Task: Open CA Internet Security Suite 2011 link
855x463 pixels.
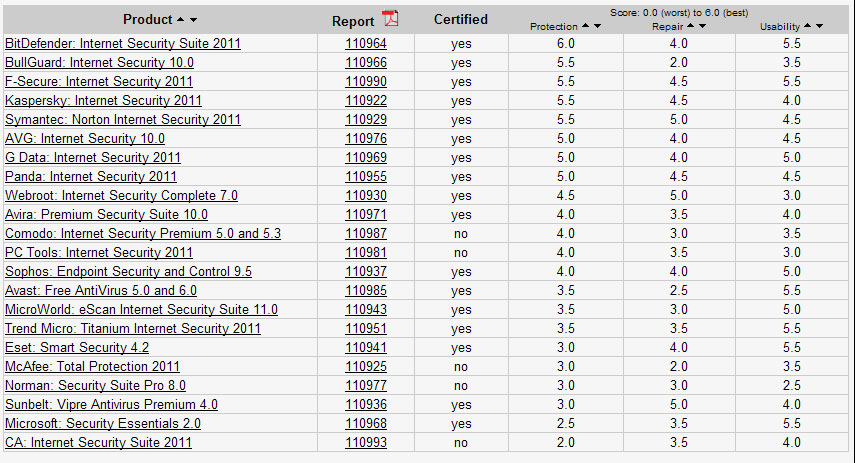Action: 98,443
